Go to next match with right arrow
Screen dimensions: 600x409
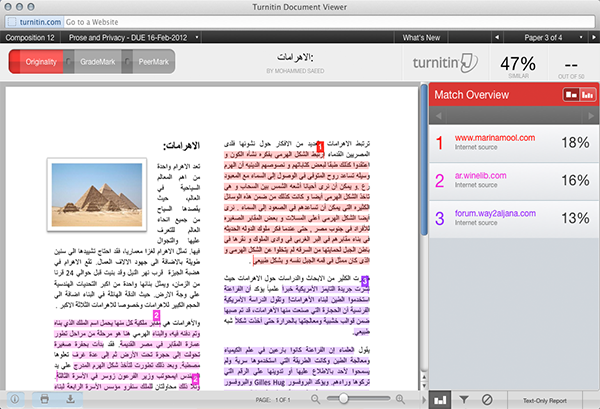click(x=591, y=116)
